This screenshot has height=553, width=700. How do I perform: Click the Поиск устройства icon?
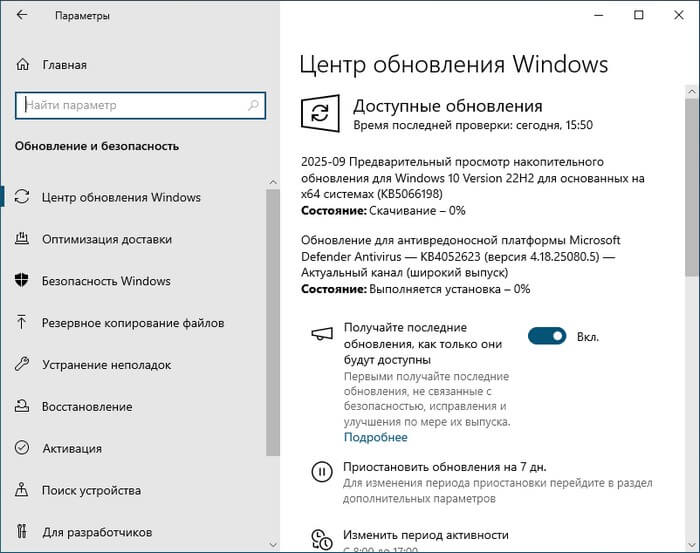[23, 491]
